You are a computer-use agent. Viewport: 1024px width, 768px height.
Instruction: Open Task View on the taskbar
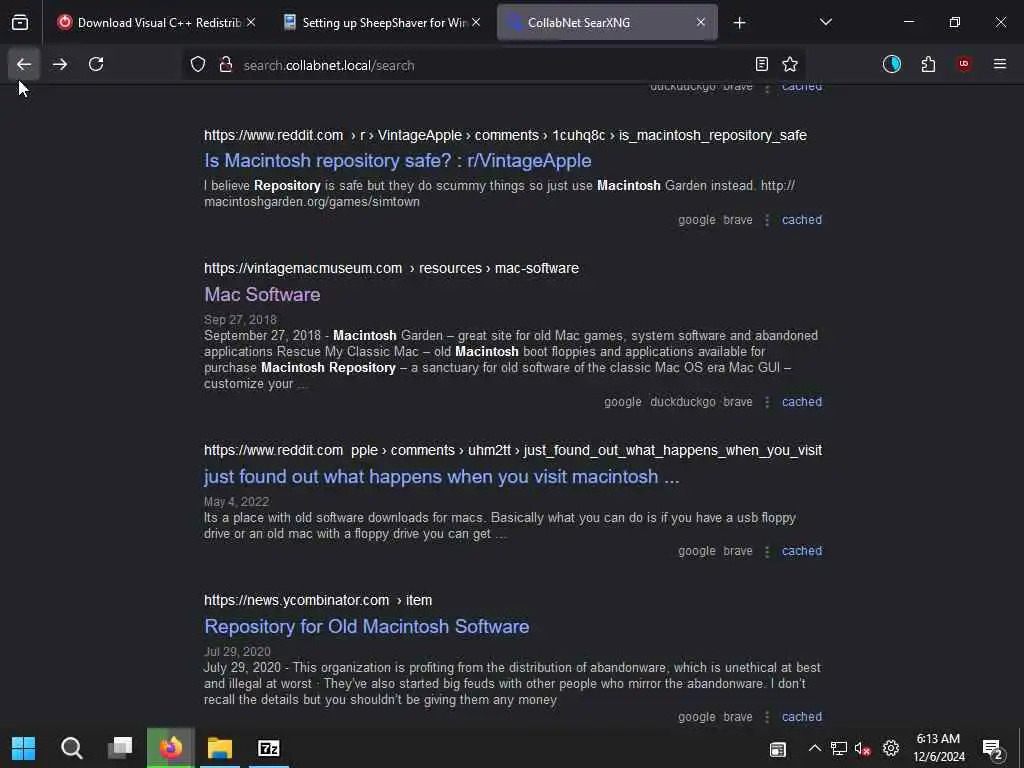[120, 748]
